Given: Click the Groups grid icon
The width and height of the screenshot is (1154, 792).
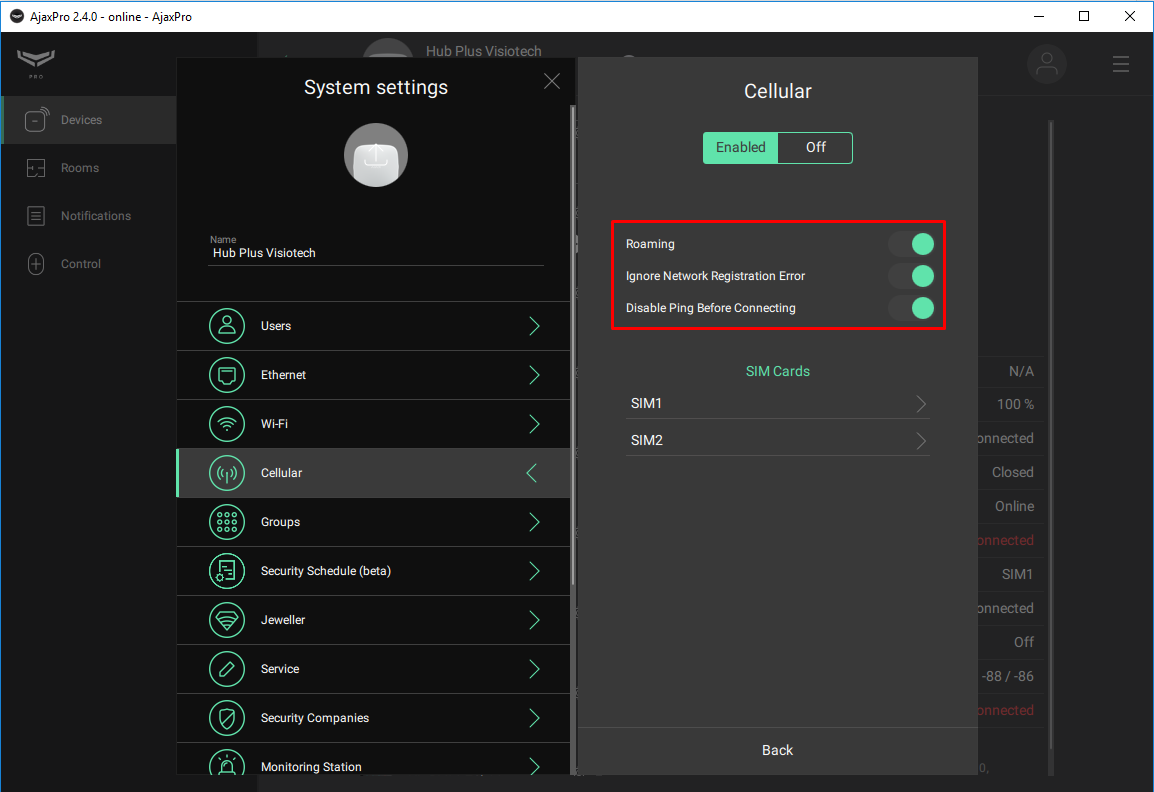Looking at the screenshot, I should click(227, 522).
